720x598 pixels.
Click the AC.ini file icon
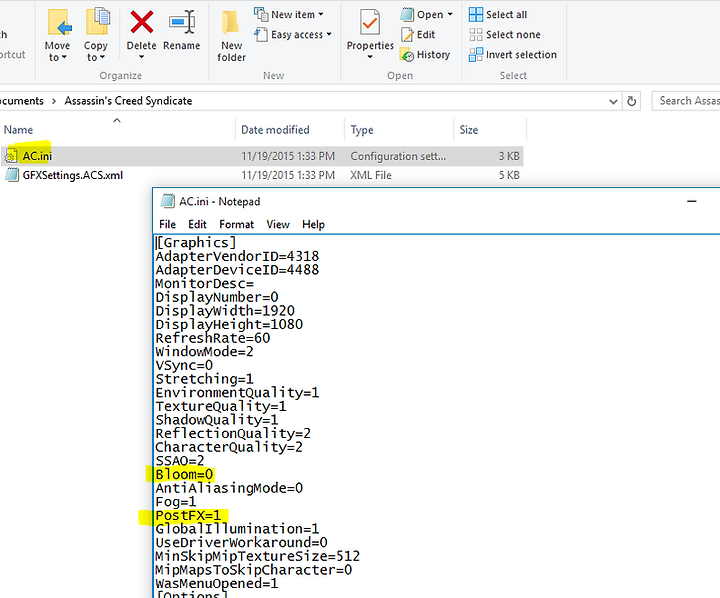pos(11,156)
